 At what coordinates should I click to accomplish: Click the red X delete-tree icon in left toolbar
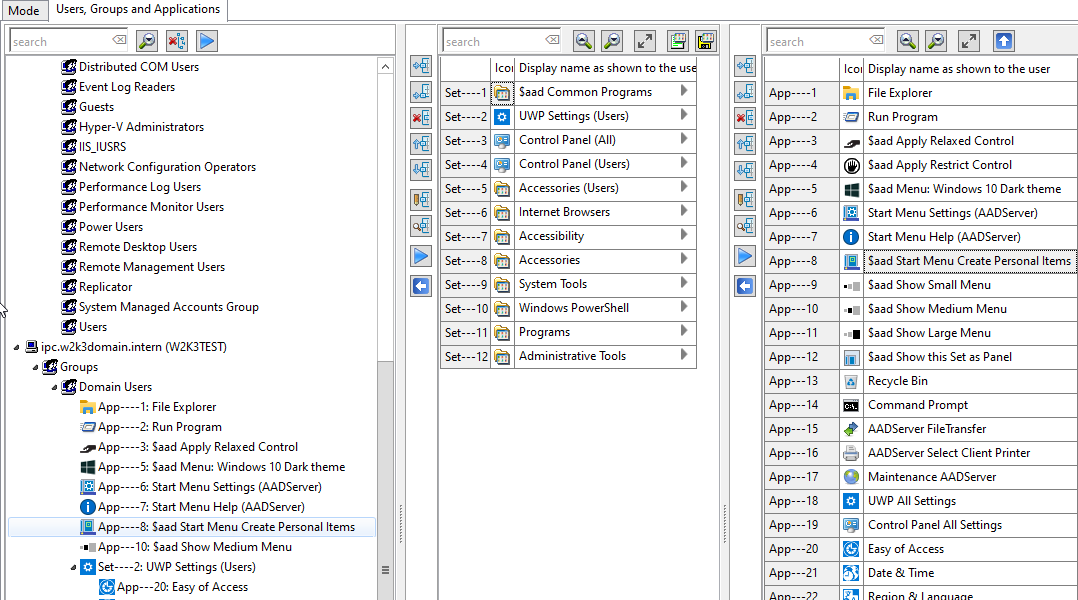[177, 41]
